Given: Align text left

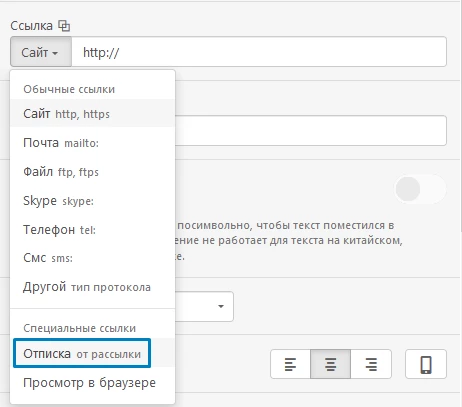Looking at the screenshot, I should [290, 364].
